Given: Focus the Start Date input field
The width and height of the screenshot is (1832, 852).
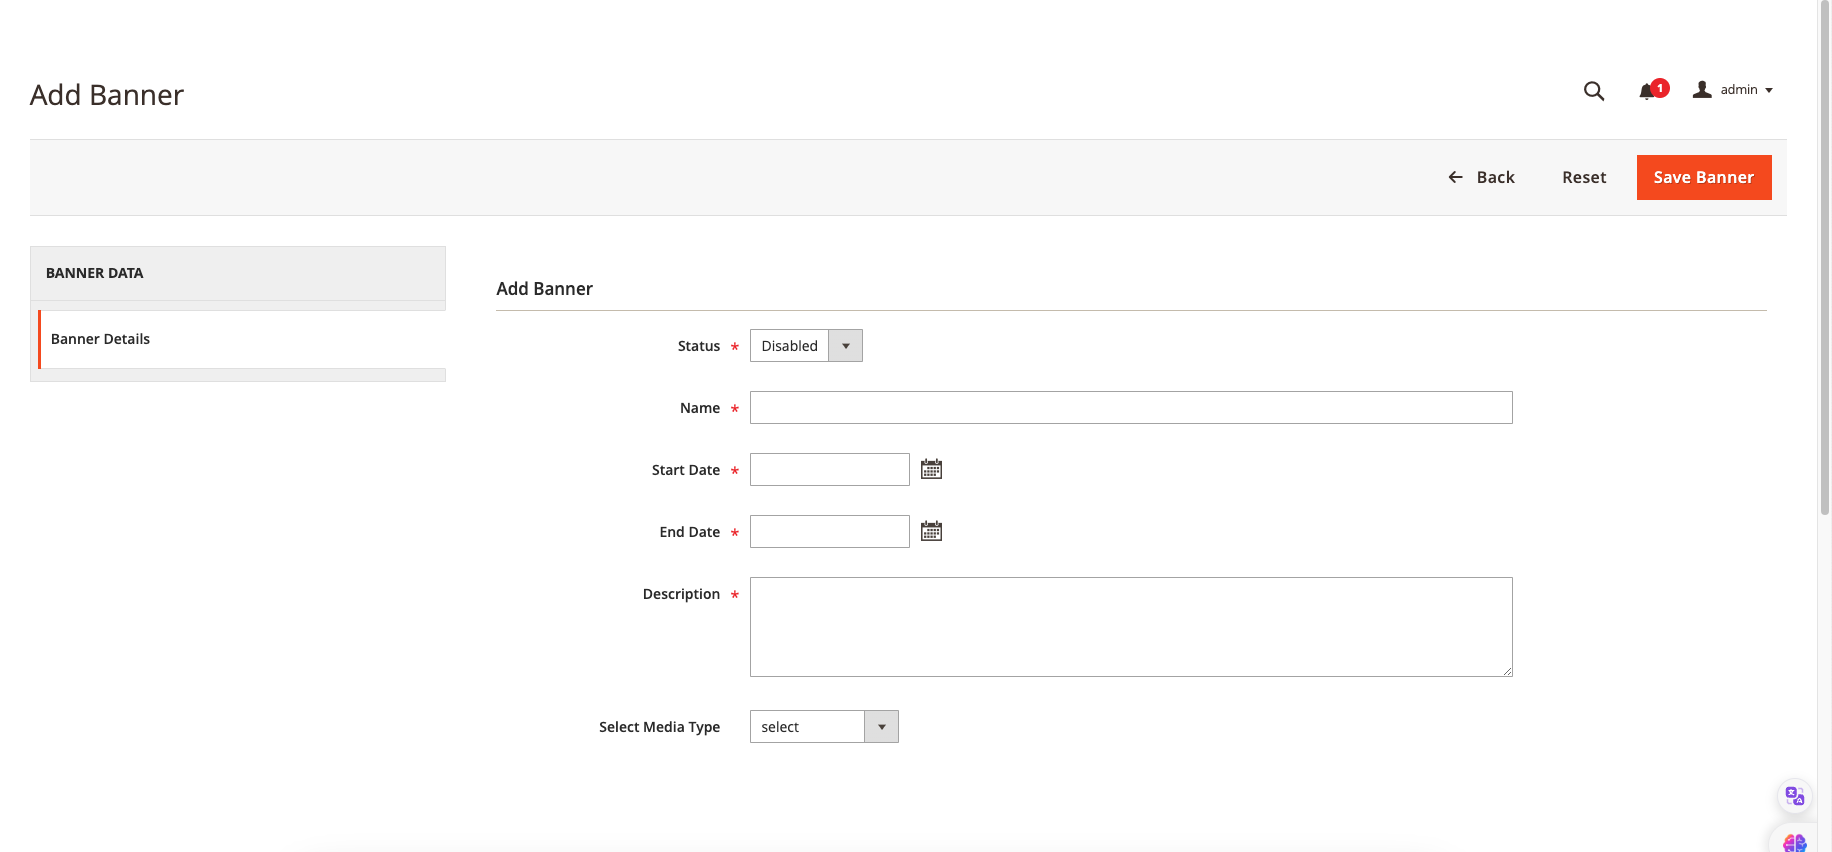Looking at the screenshot, I should point(830,469).
